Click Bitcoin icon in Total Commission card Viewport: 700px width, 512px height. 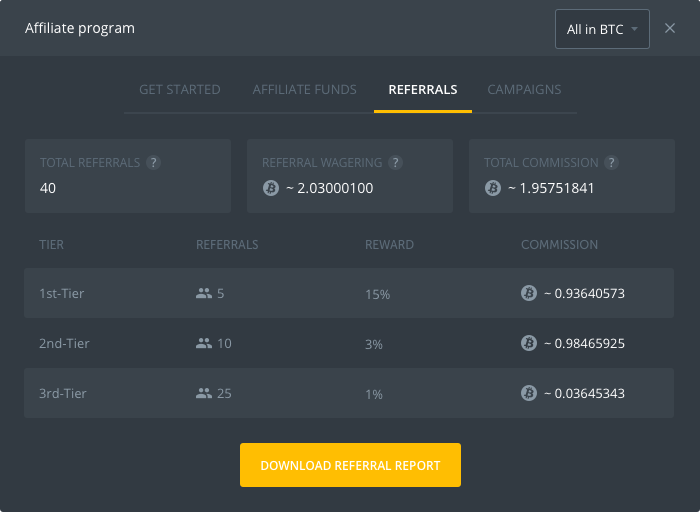tap(492, 187)
